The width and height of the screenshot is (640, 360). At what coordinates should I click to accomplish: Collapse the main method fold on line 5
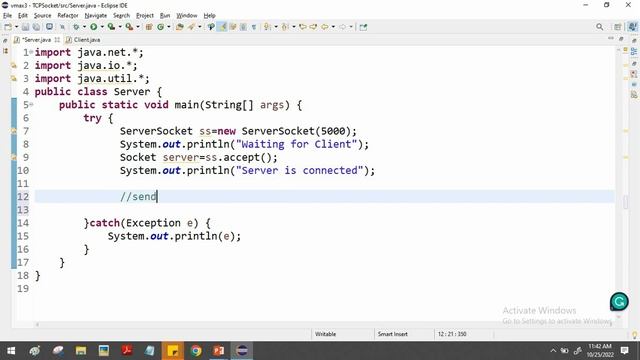[x=31, y=105]
